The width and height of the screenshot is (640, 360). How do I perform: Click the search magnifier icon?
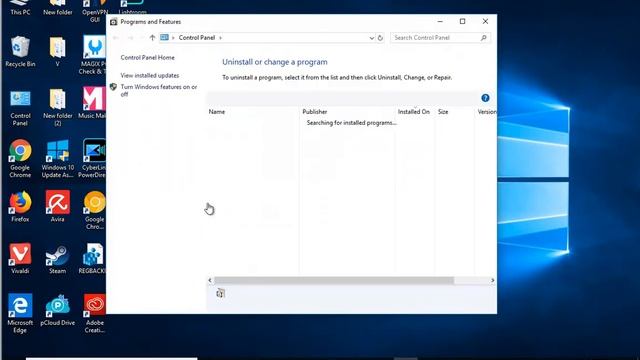point(484,38)
